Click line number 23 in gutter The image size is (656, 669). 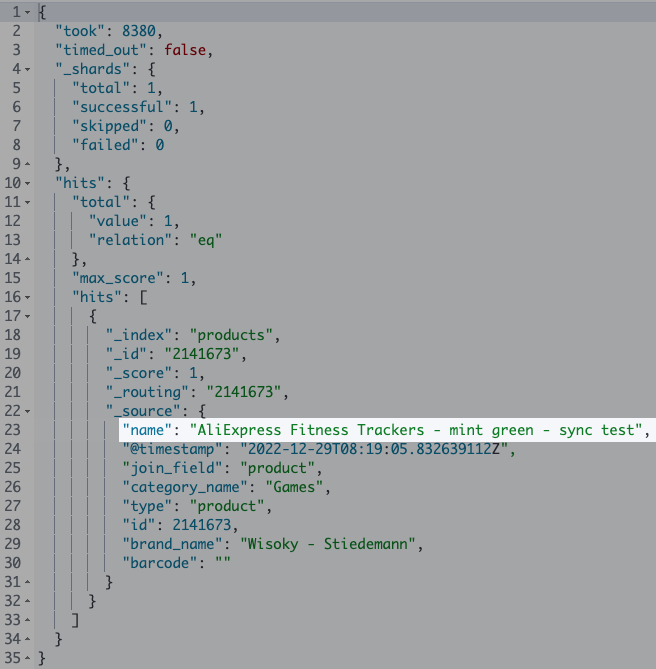(12, 430)
